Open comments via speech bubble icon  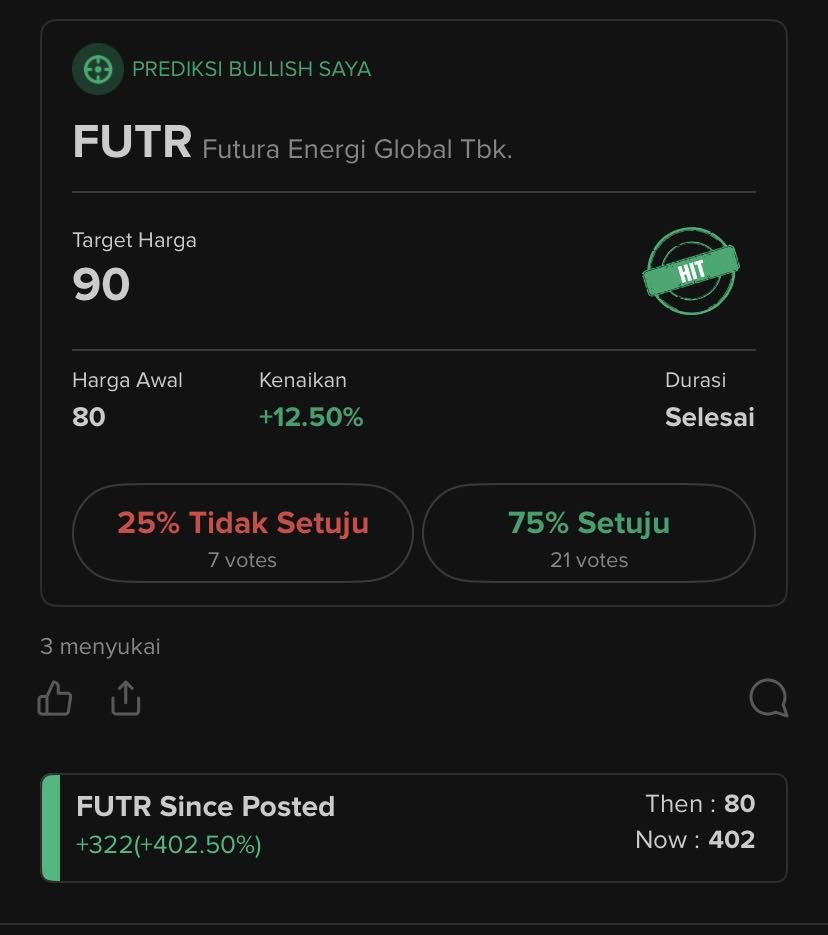coord(768,698)
